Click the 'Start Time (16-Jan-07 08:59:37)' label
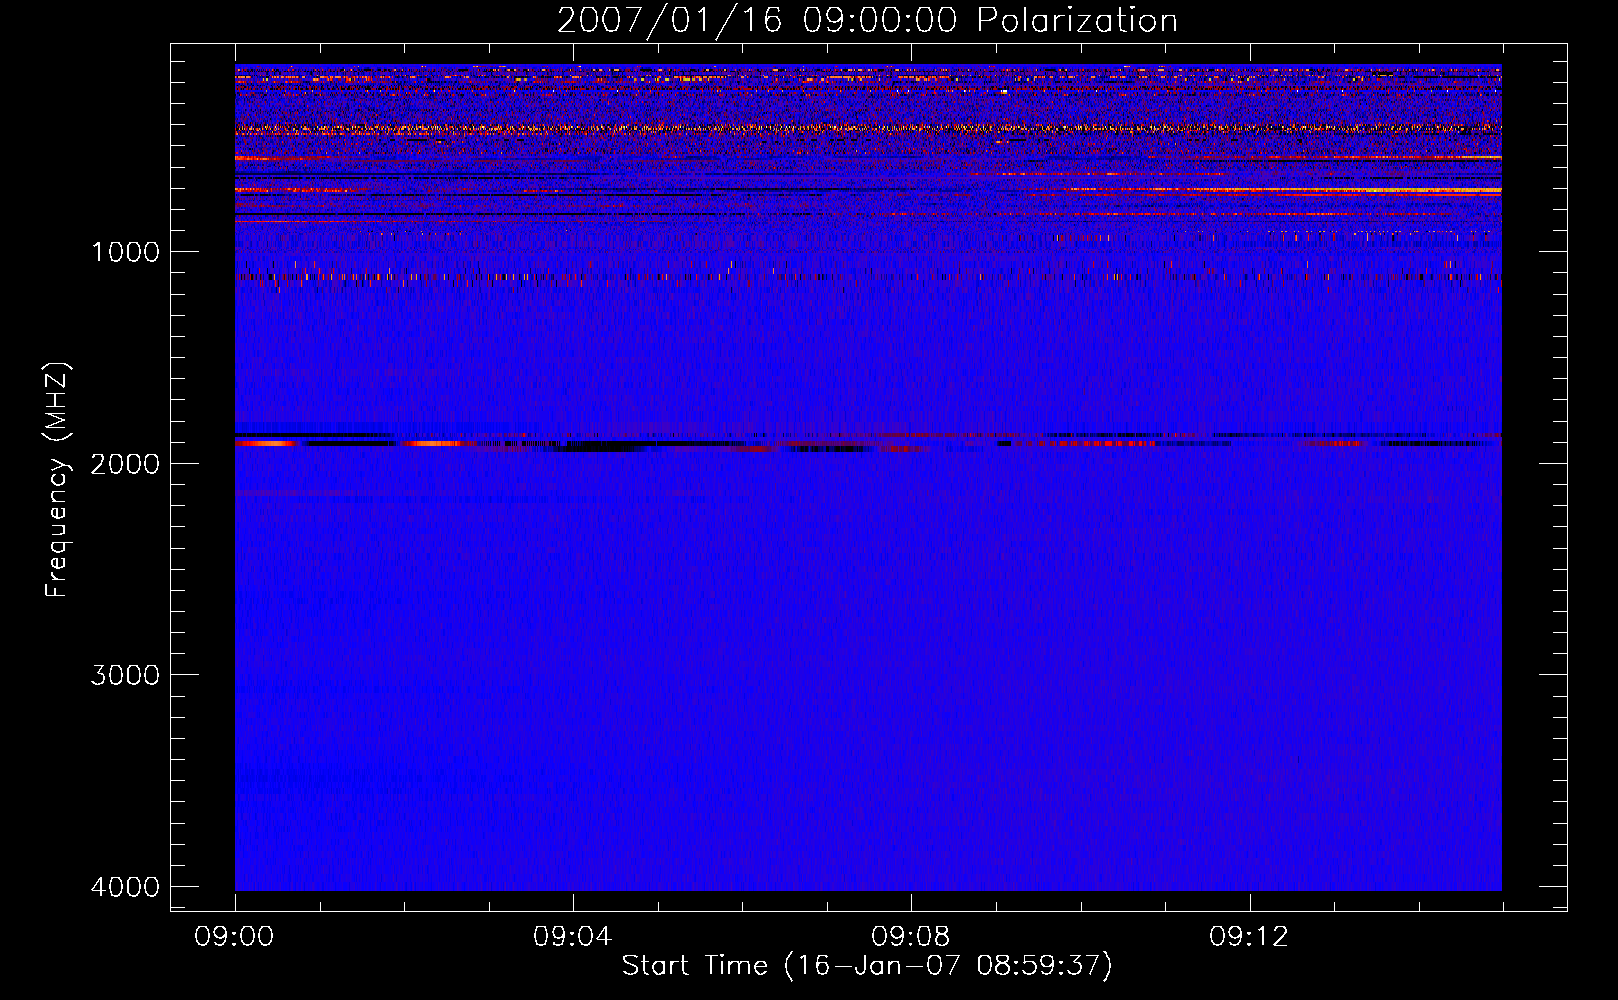The width and height of the screenshot is (1618, 1000). [867, 966]
